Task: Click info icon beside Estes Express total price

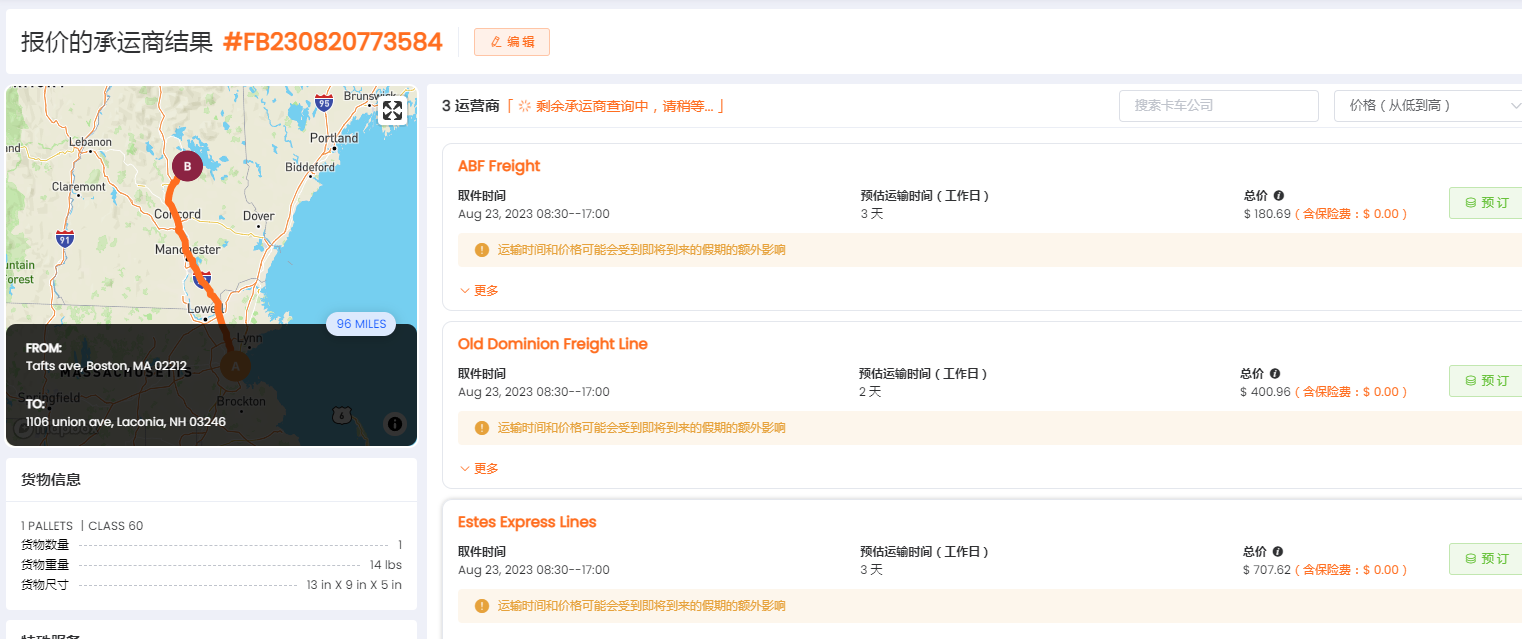Action: (x=1277, y=552)
